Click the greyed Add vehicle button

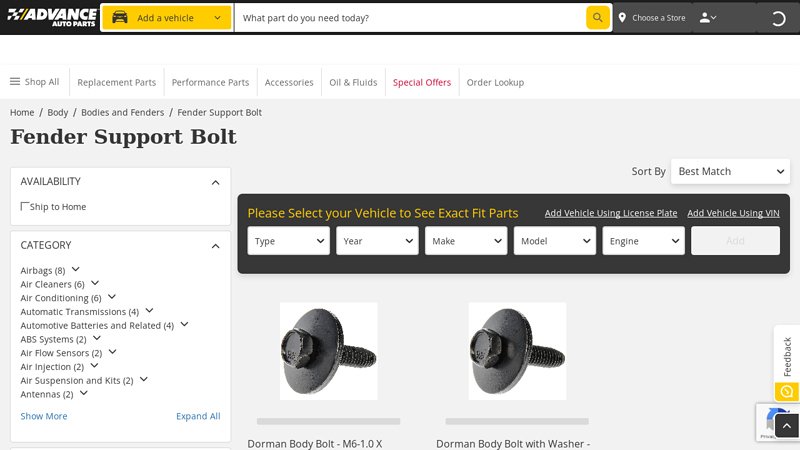(735, 241)
